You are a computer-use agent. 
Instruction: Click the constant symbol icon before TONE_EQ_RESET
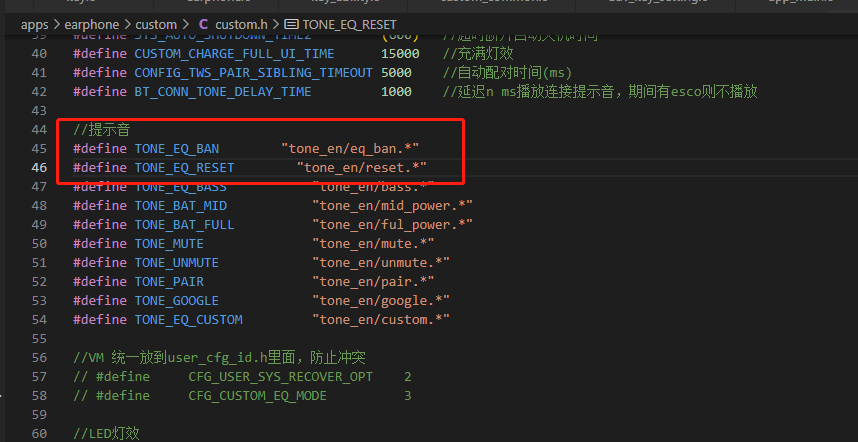tap(292, 25)
